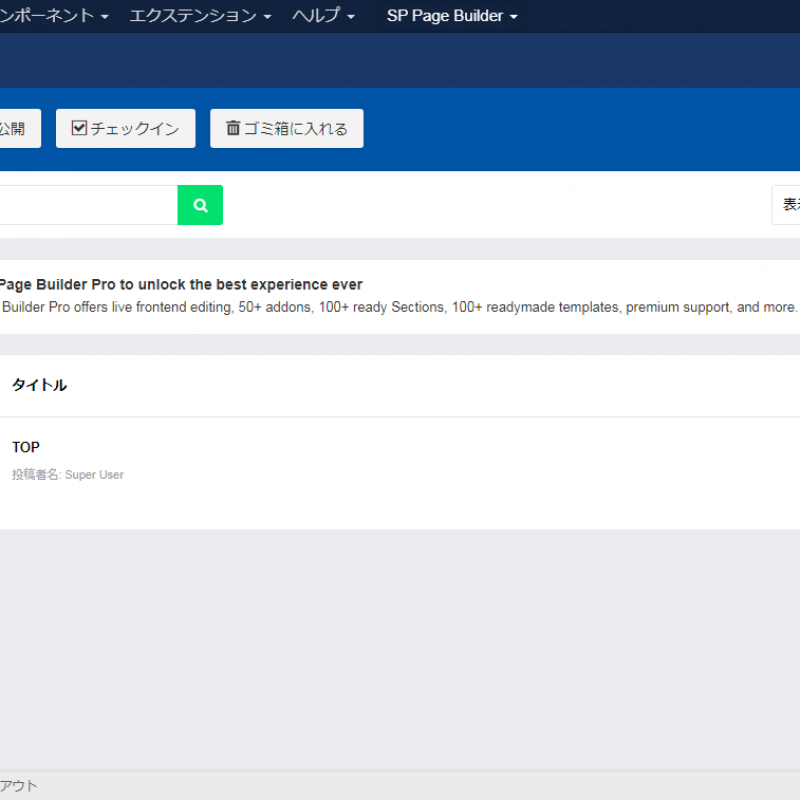Open the 表示 dropdown on the right
This screenshot has width=800, height=800.
pyautogui.click(x=788, y=205)
